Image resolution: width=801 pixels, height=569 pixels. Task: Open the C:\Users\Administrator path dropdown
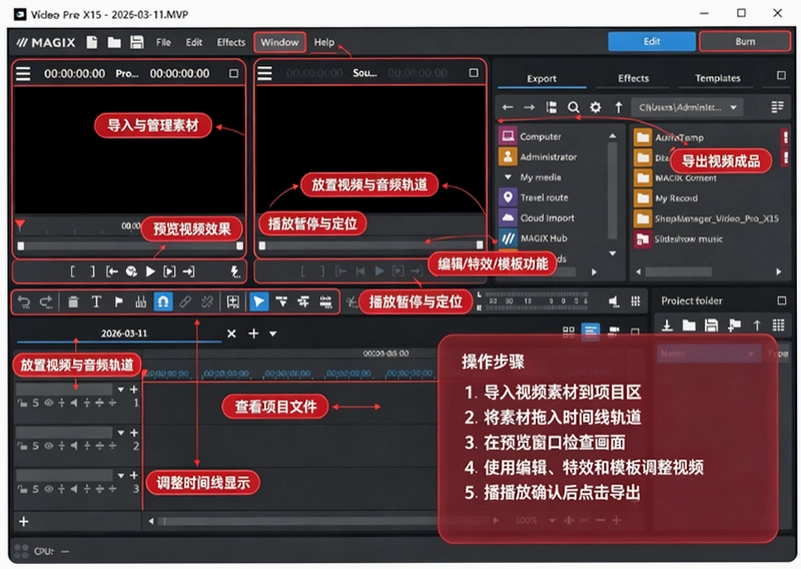pyautogui.click(x=687, y=107)
